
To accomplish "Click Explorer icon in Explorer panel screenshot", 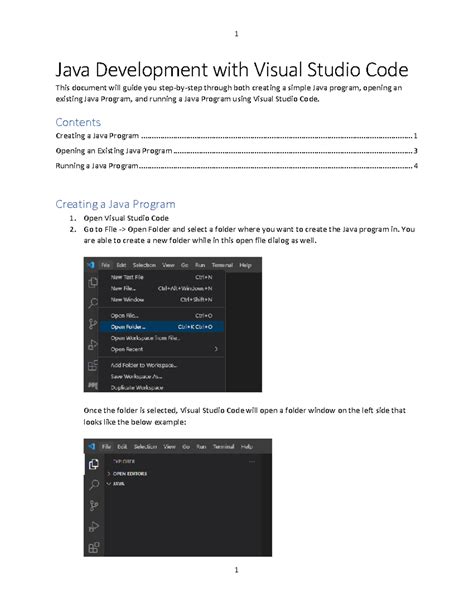I will point(93,464).
